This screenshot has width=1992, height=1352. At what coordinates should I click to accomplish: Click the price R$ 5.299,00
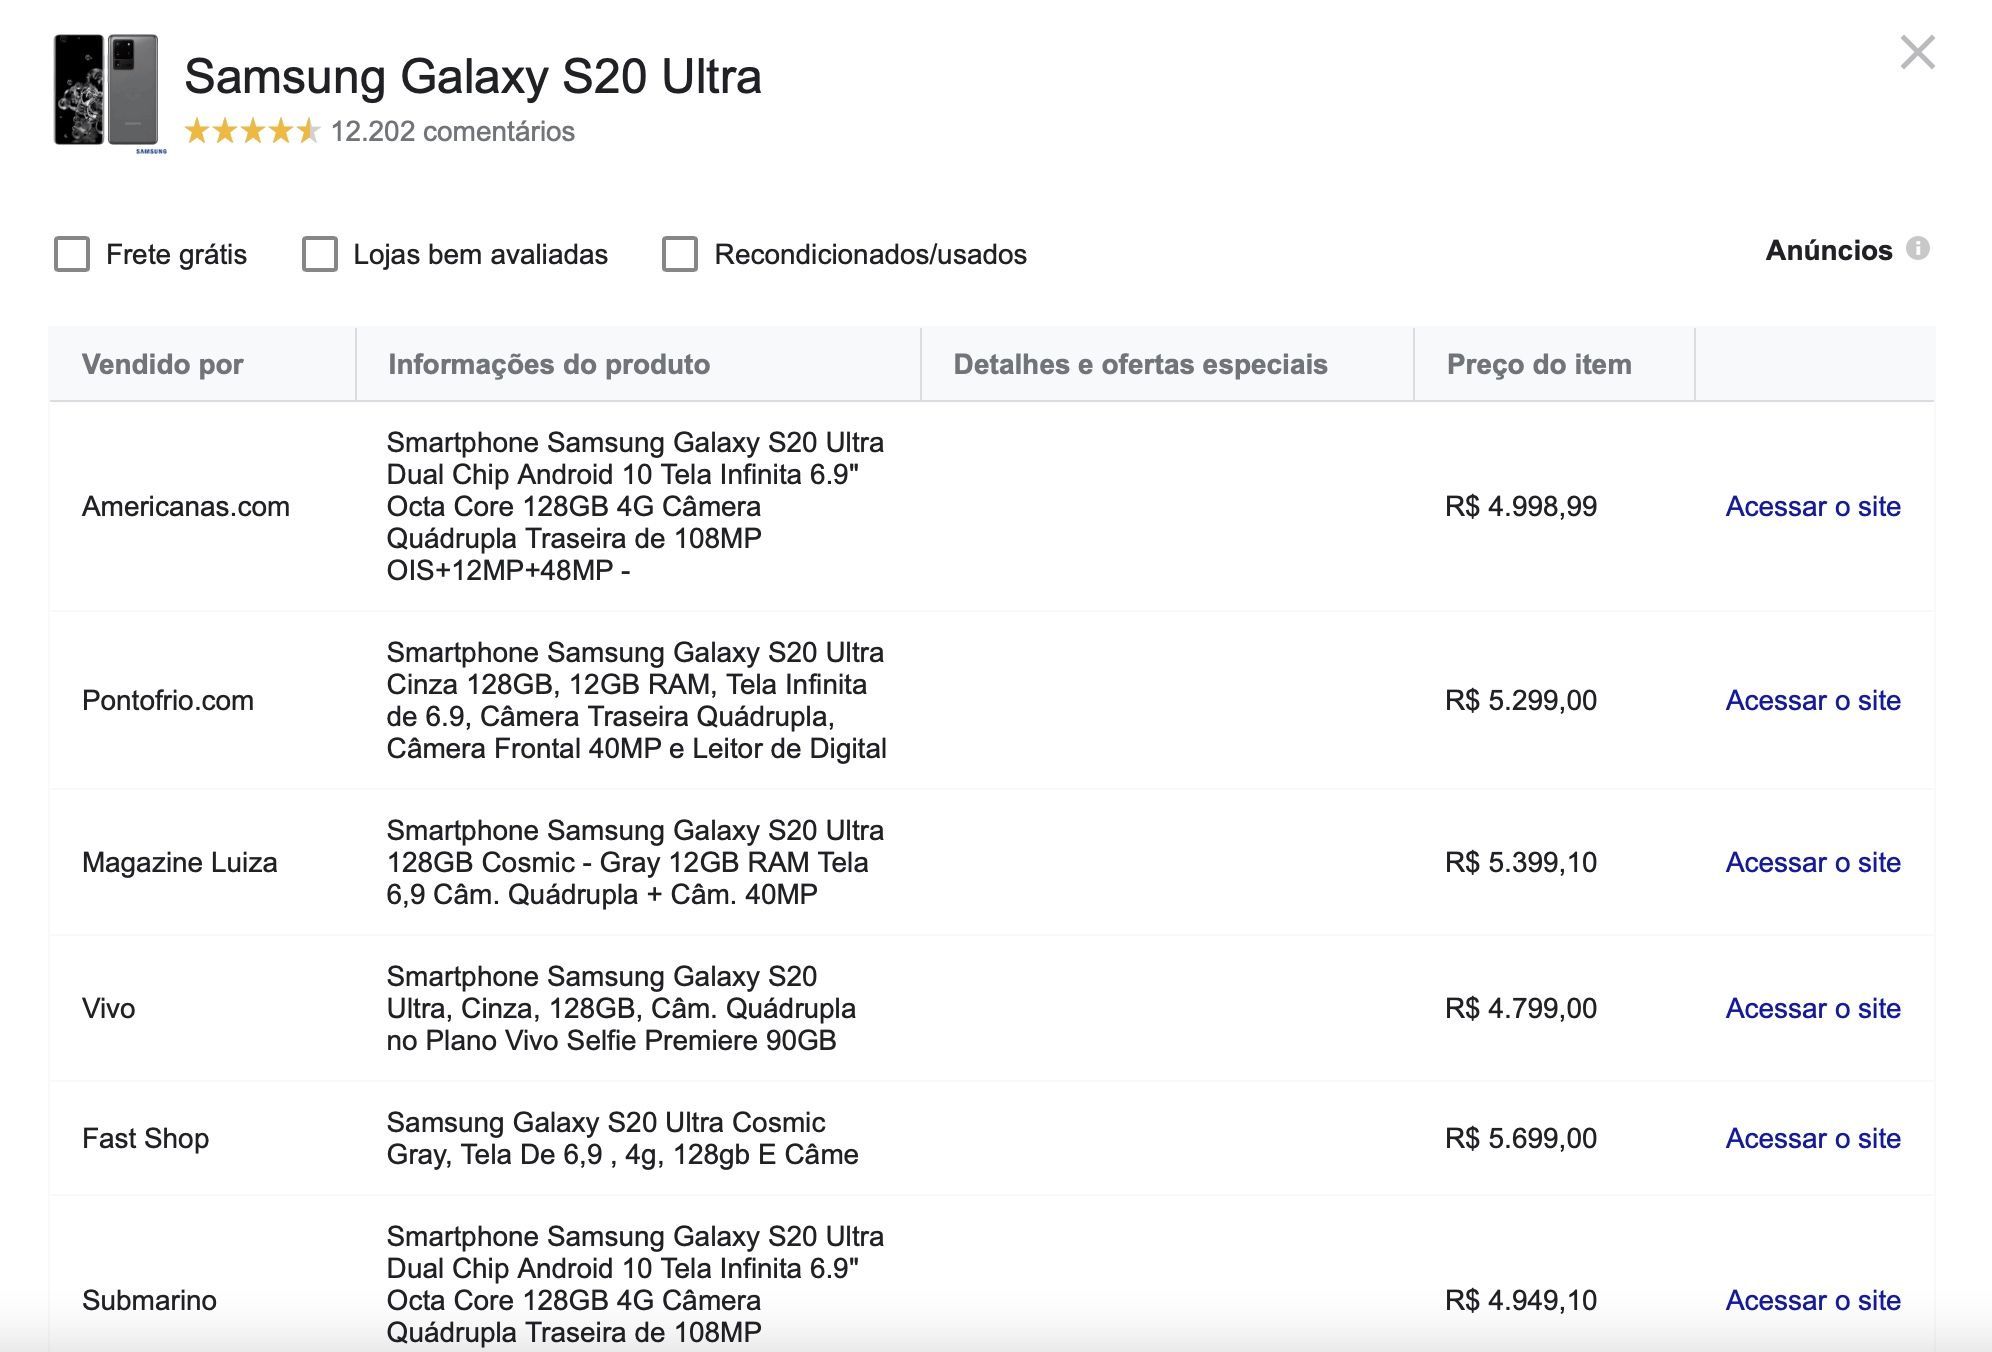click(x=1521, y=700)
